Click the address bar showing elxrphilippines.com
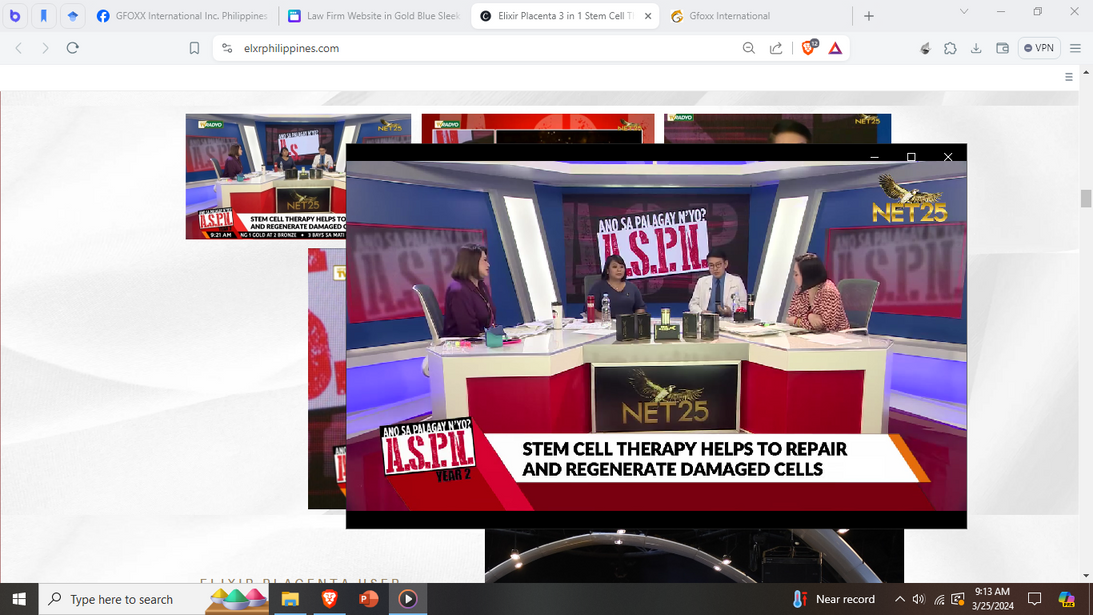The height and width of the screenshot is (615, 1093). [x=480, y=48]
